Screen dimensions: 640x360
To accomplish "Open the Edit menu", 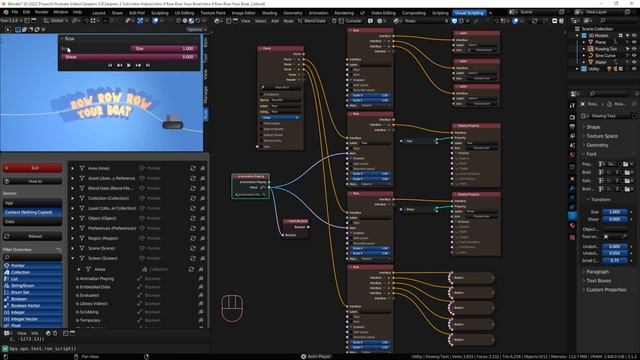I will (x=27, y=12).
